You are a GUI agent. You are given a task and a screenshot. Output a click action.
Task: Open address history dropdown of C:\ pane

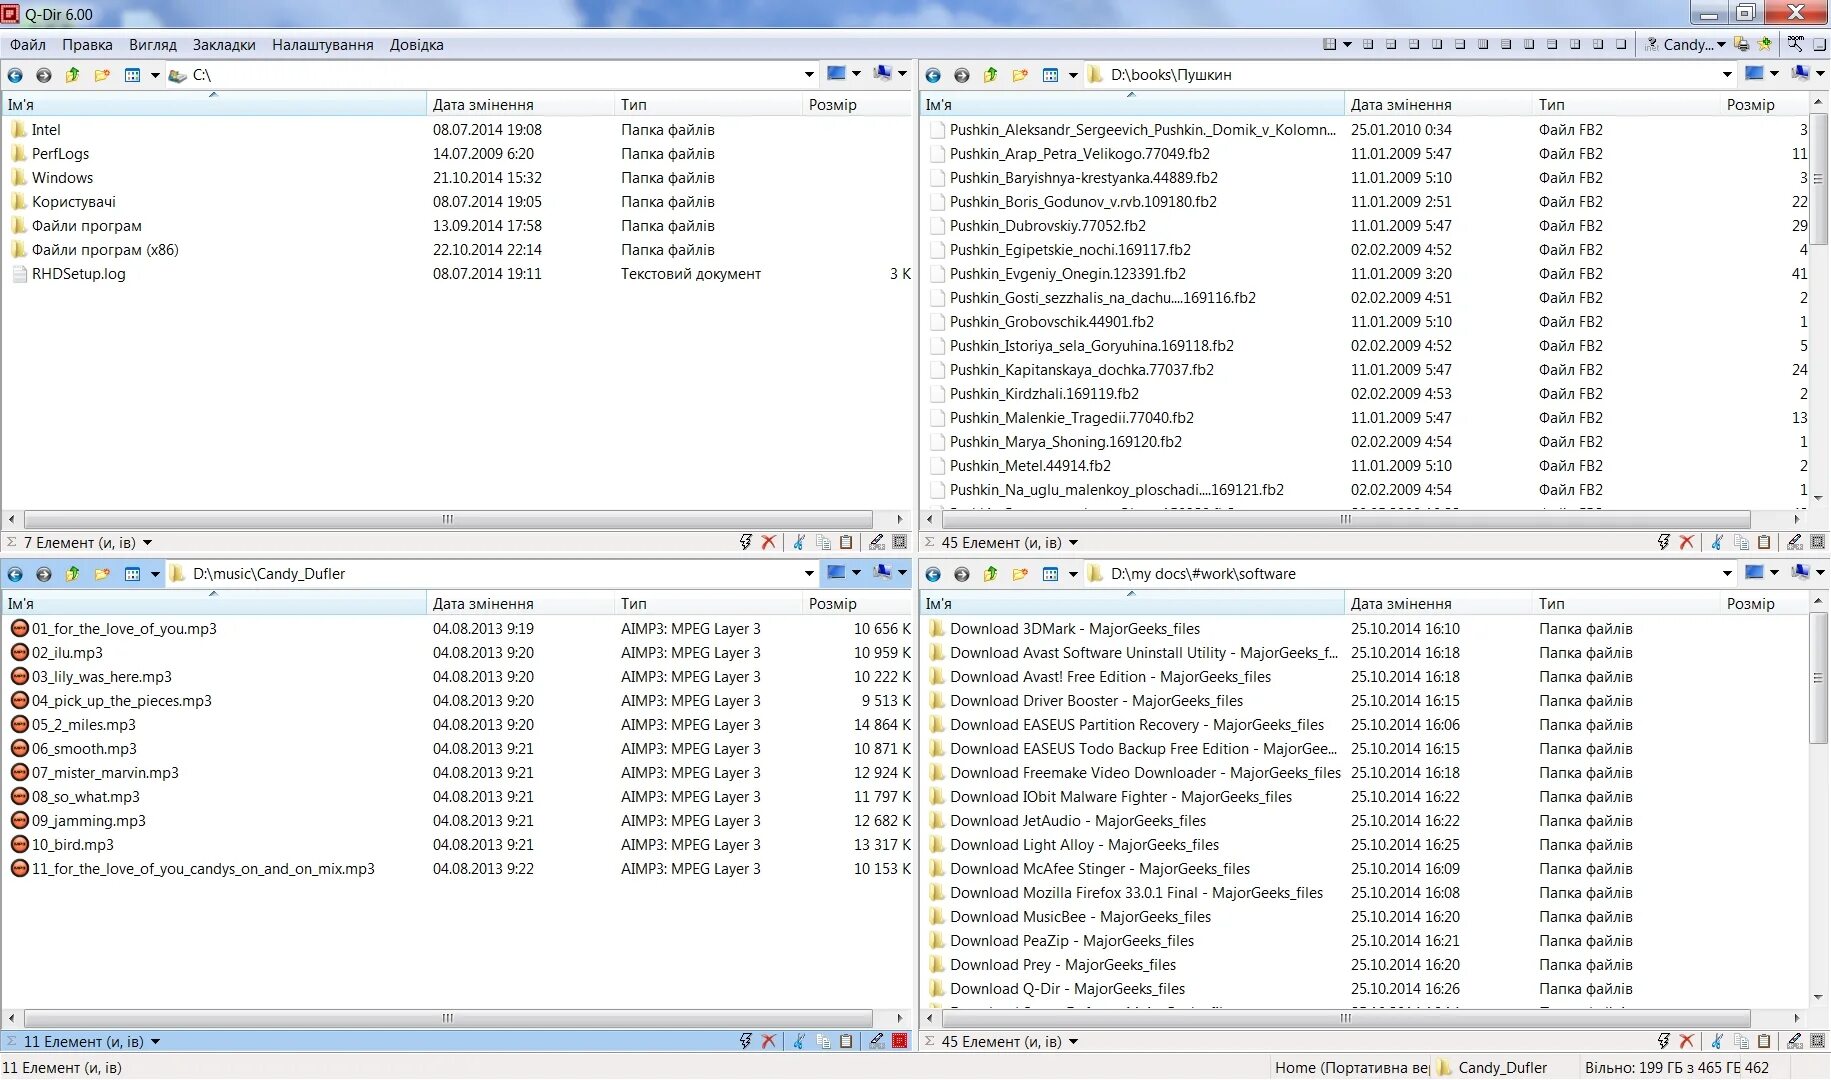pos(809,75)
